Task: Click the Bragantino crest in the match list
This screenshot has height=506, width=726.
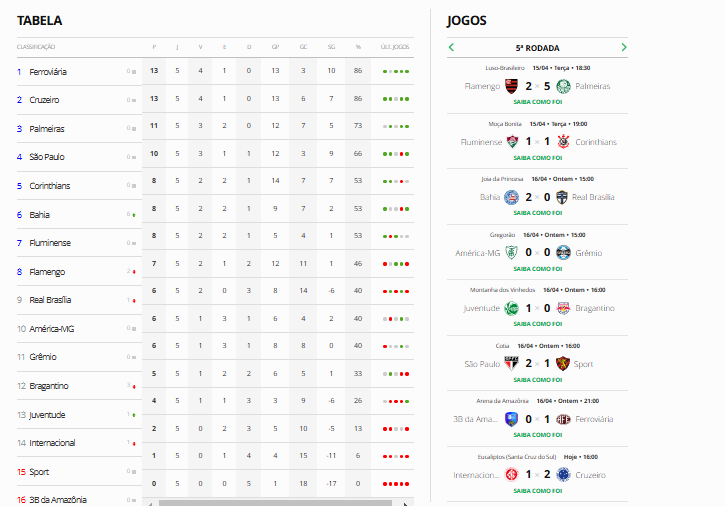Action: coord(563,308)
